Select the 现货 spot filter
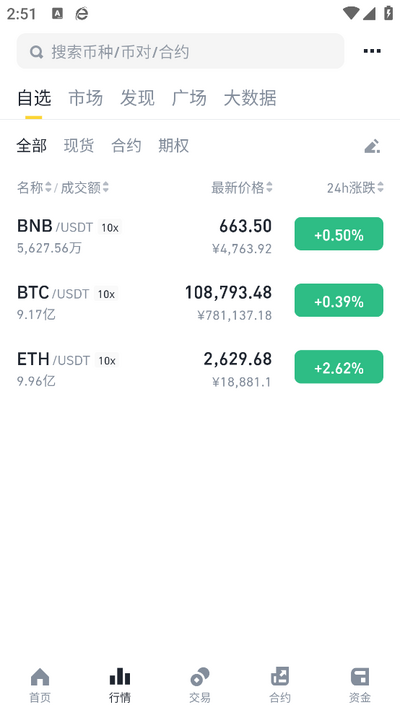Image resolution: width=400 pixels, height=710 pixels. click(x=79, y=146)
